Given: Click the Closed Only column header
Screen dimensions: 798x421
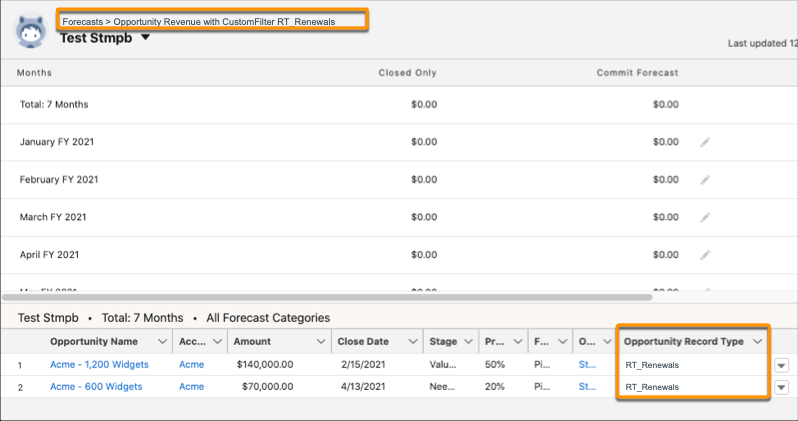Looking at the screenshot, I should [409, 73].
